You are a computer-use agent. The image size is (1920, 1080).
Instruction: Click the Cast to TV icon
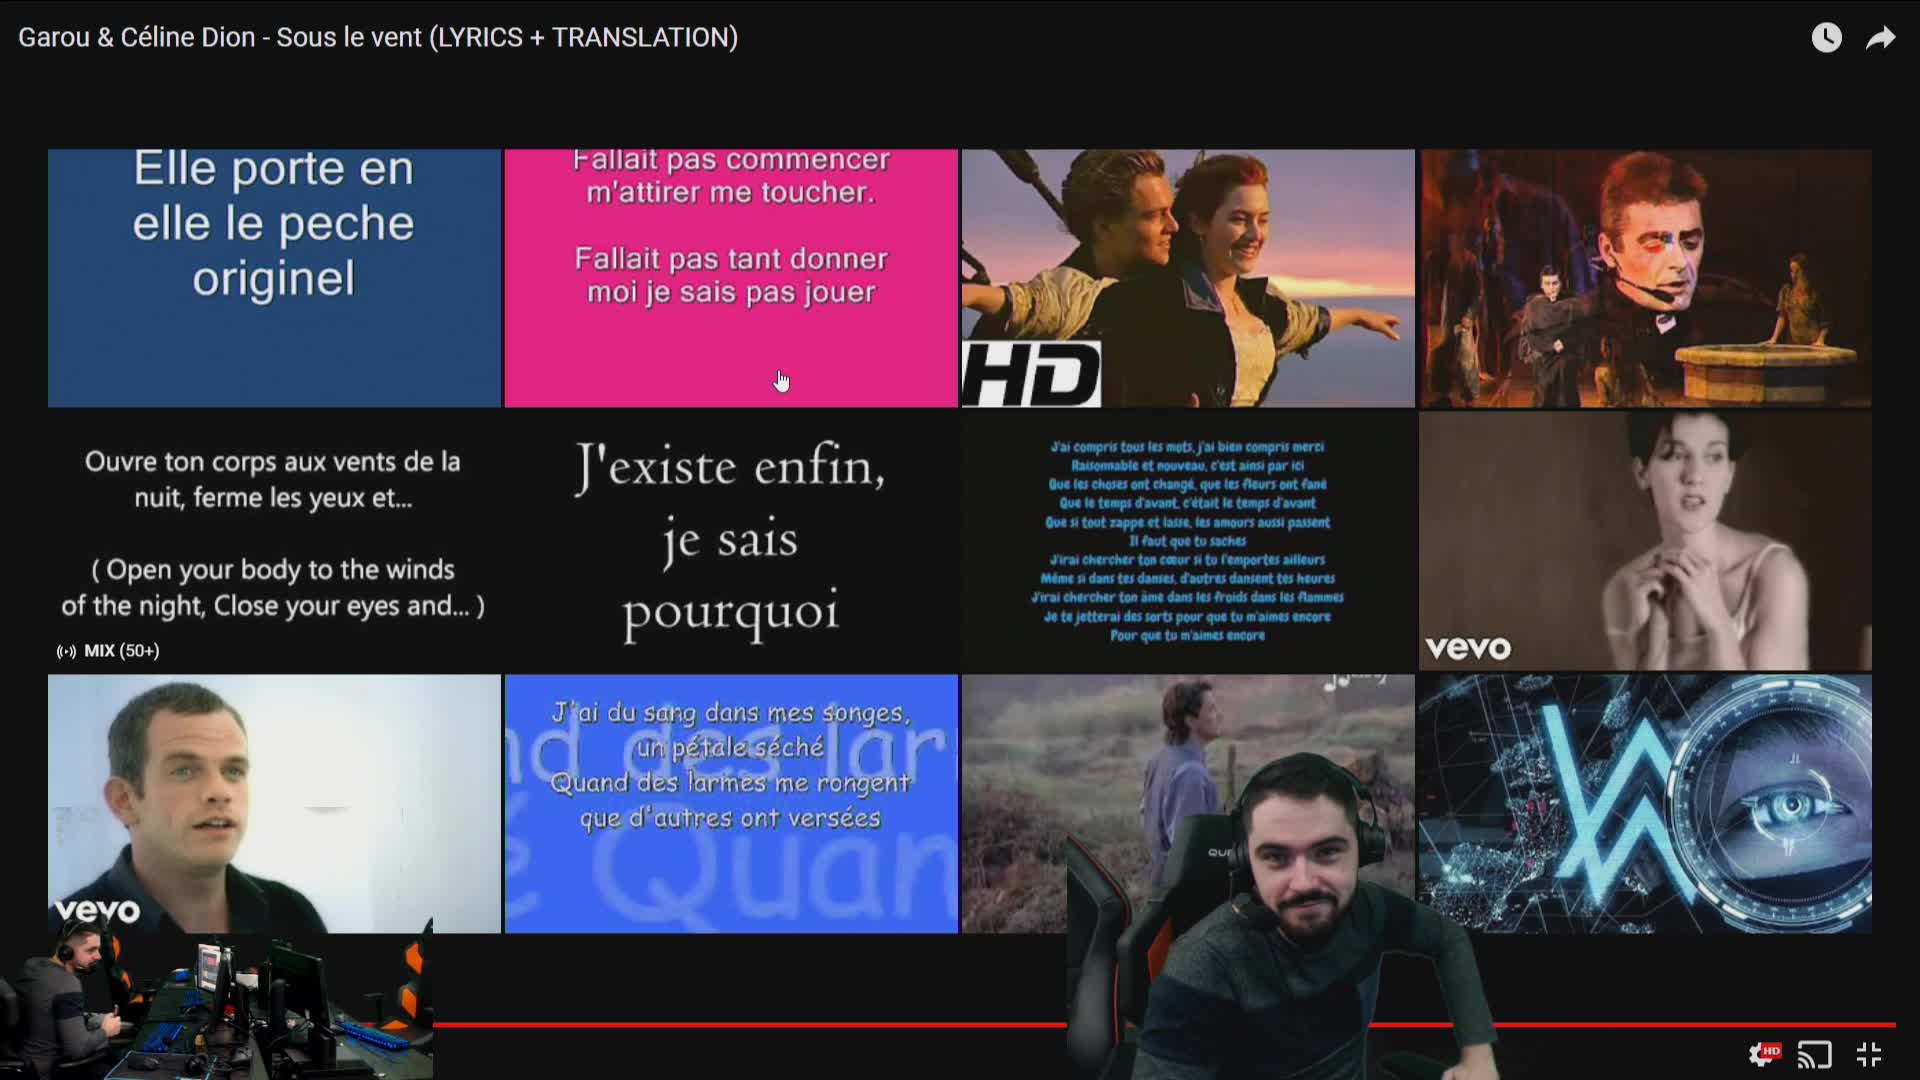[x=1815, y=1054]
